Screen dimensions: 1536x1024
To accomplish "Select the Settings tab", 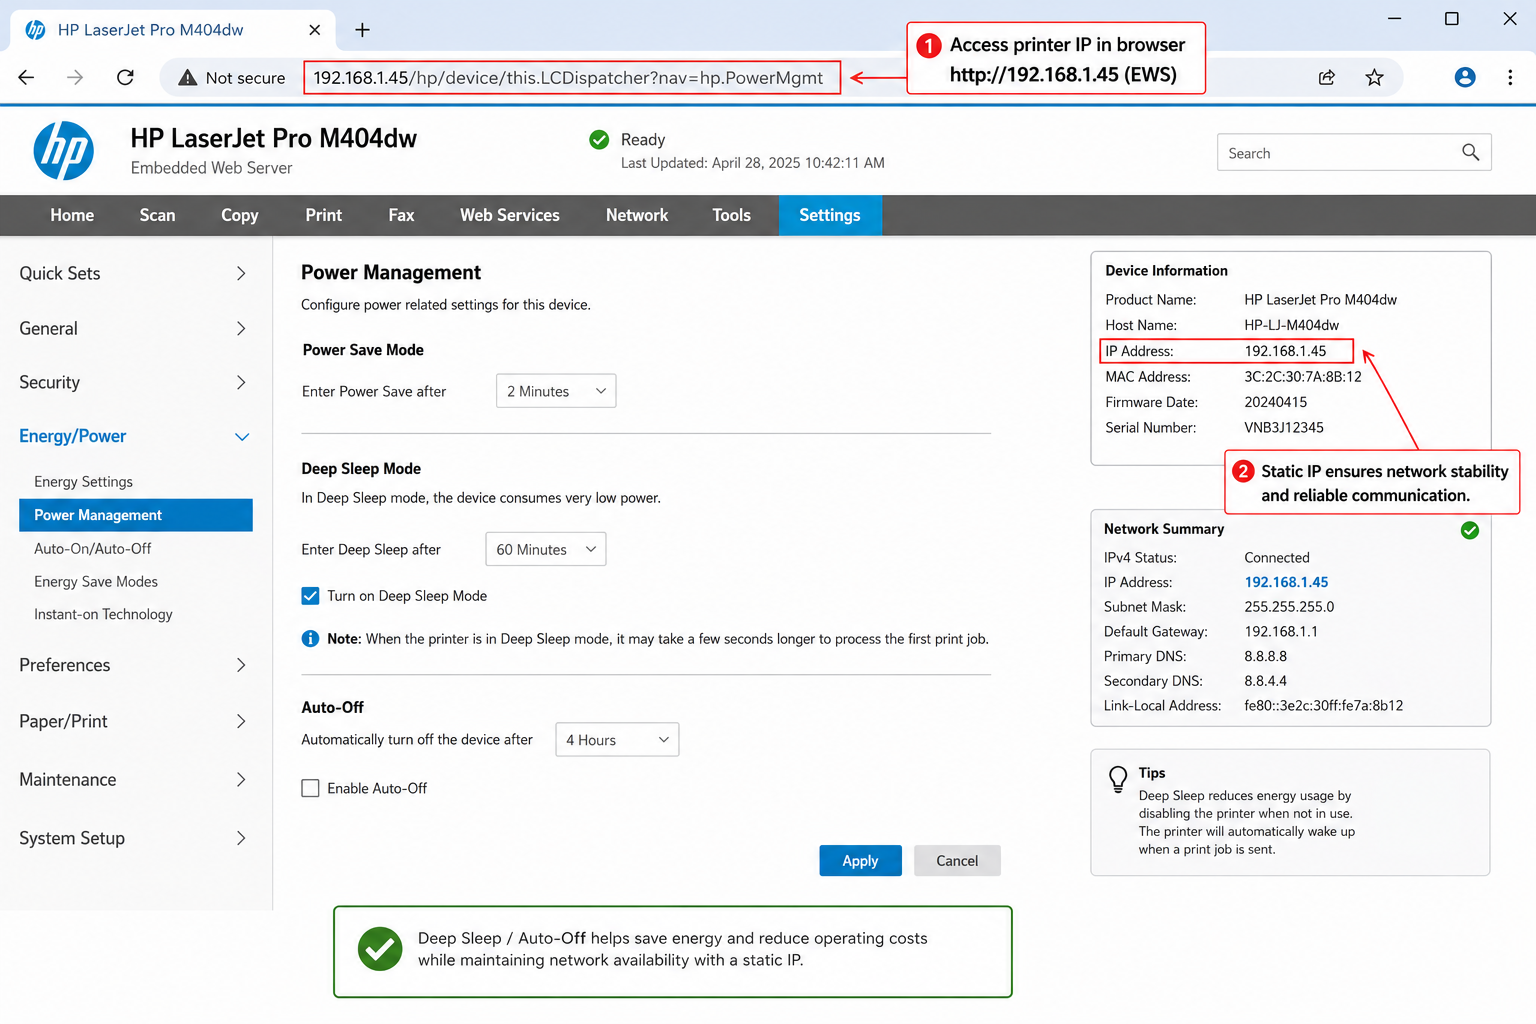I will point(830,215).
